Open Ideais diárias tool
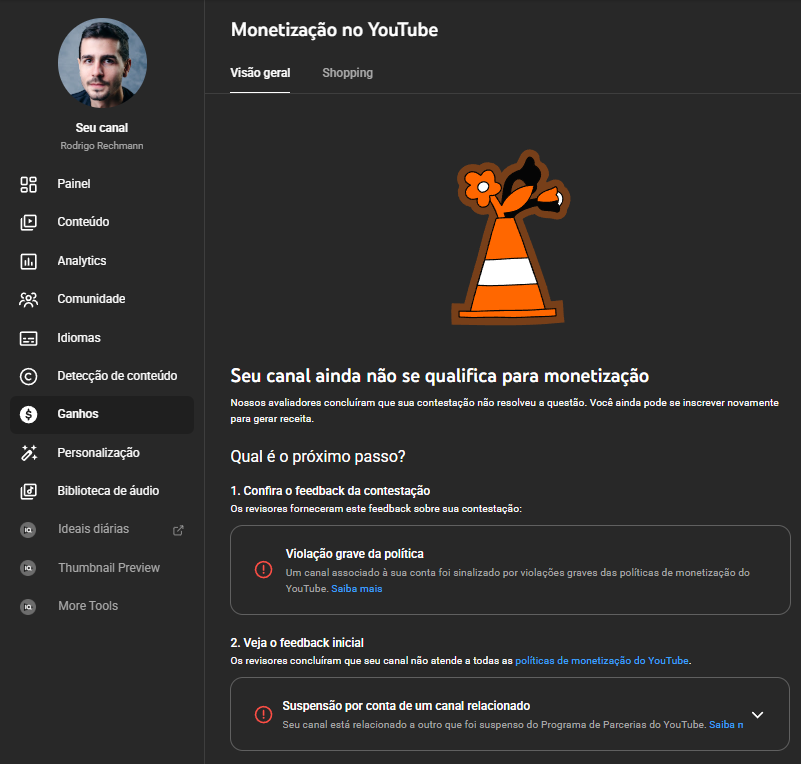The image size is (801, 764). (102, 530)
